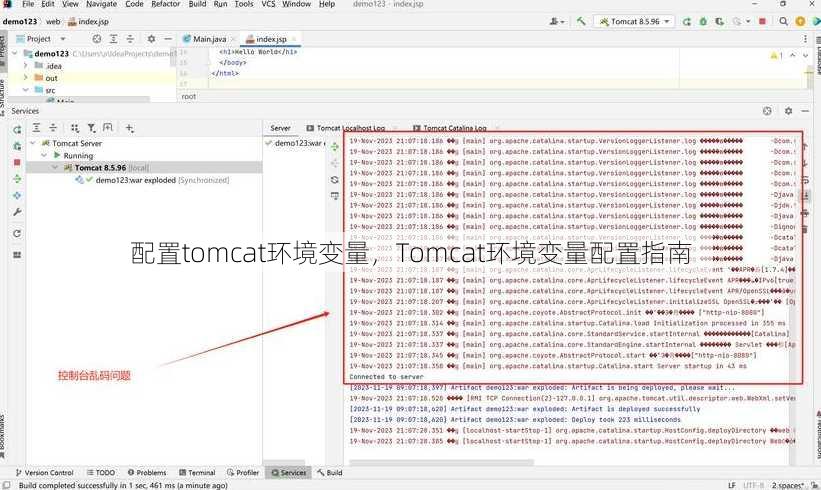Screen dimensions: 821x490
Task: Open the Profiler tool window
Action: (x=243, y=472)
